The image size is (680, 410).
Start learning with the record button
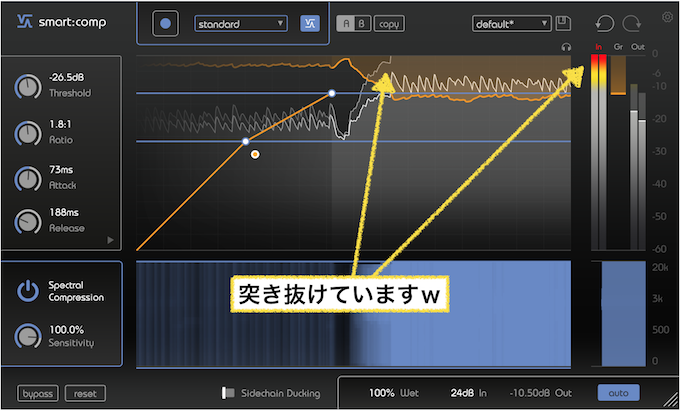point(165,23)
